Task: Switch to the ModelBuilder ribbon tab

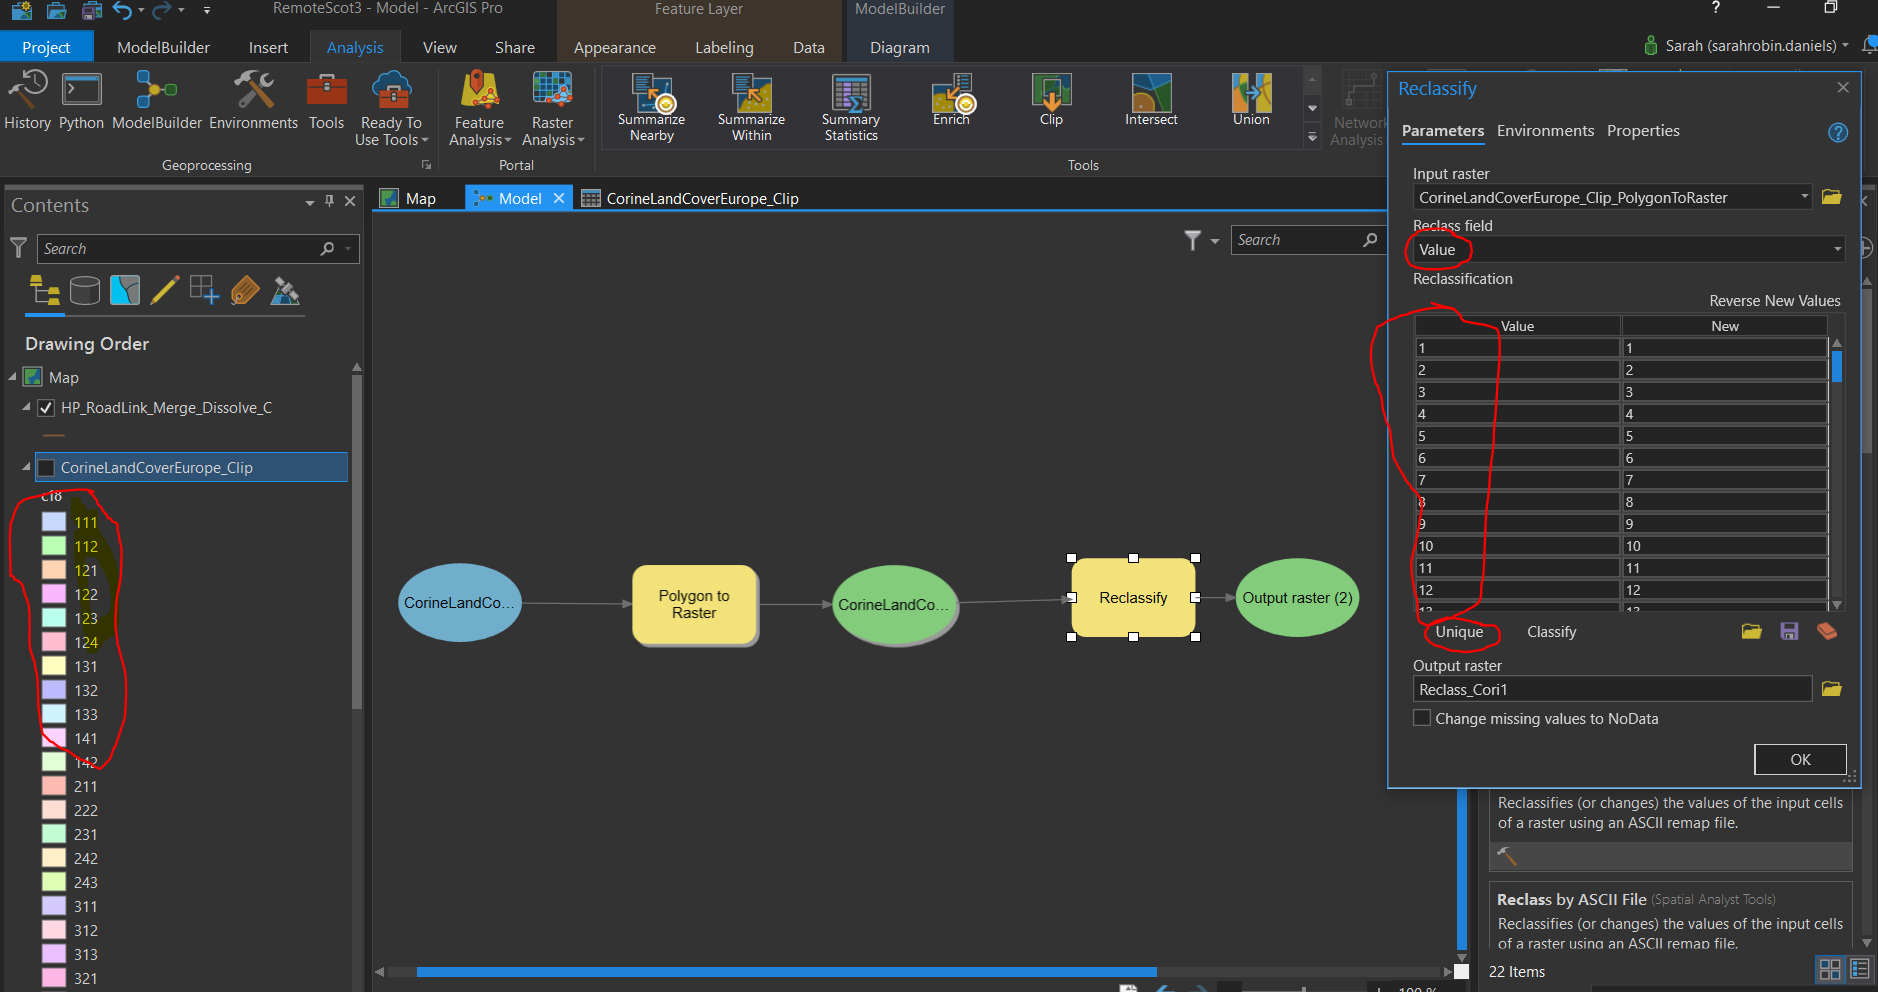Action: (163, 47)
